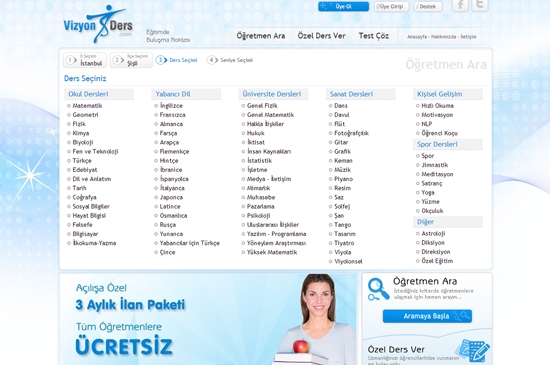Image resolution: width=550 pixels, height=365 pixels.
Task: Choose the Hukuk university course
Action: [x=255, y=133]
